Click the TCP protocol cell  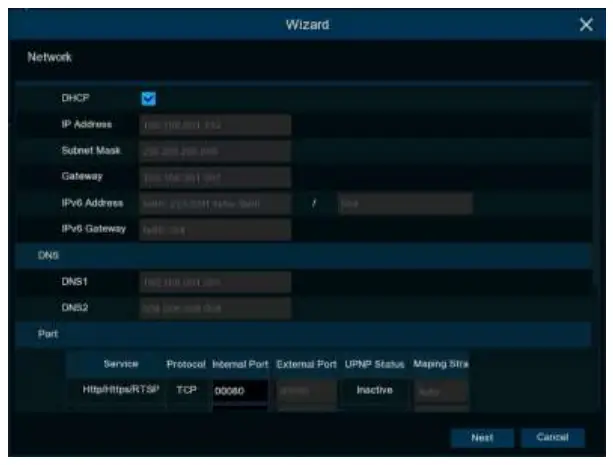pyautogui.click(x=186, y=390)
